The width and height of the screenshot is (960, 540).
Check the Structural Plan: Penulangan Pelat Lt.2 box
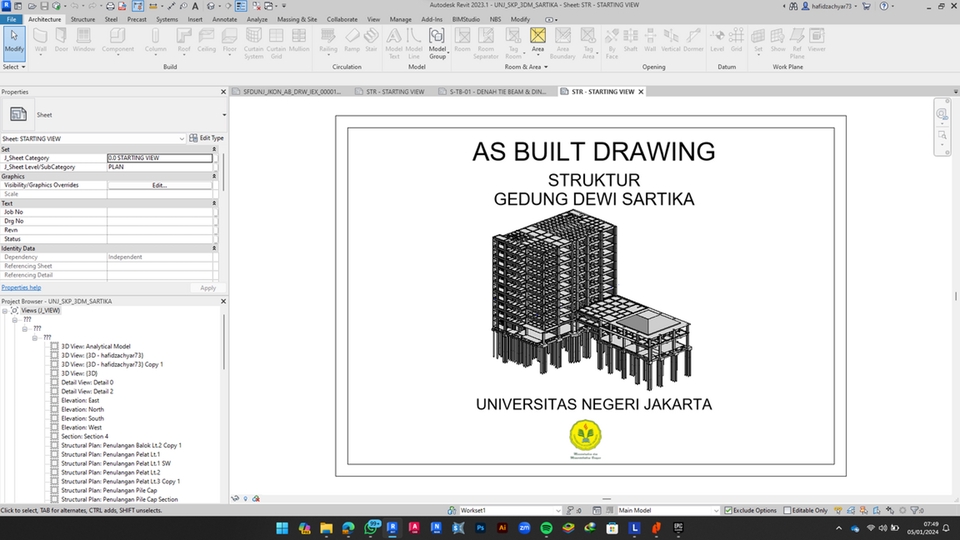[54, 473]
